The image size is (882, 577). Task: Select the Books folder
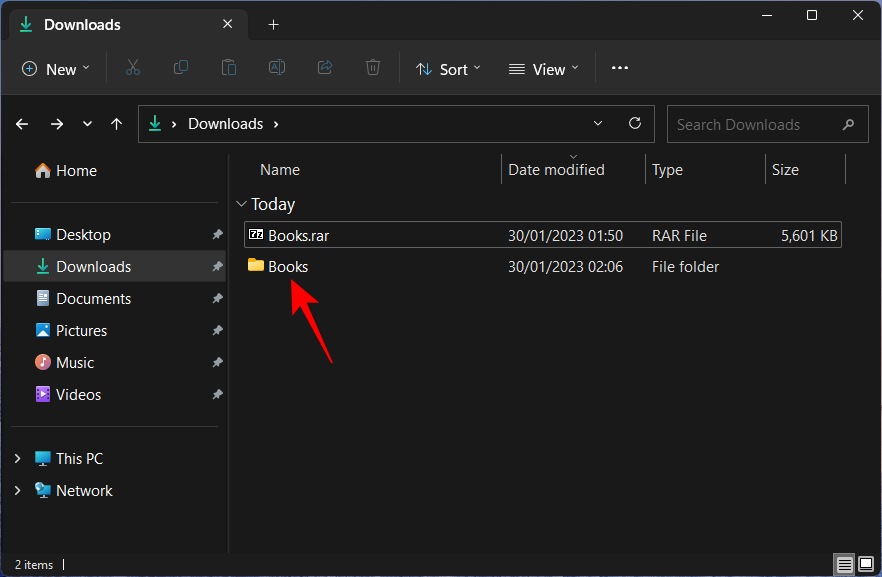[x=288, y=267]
